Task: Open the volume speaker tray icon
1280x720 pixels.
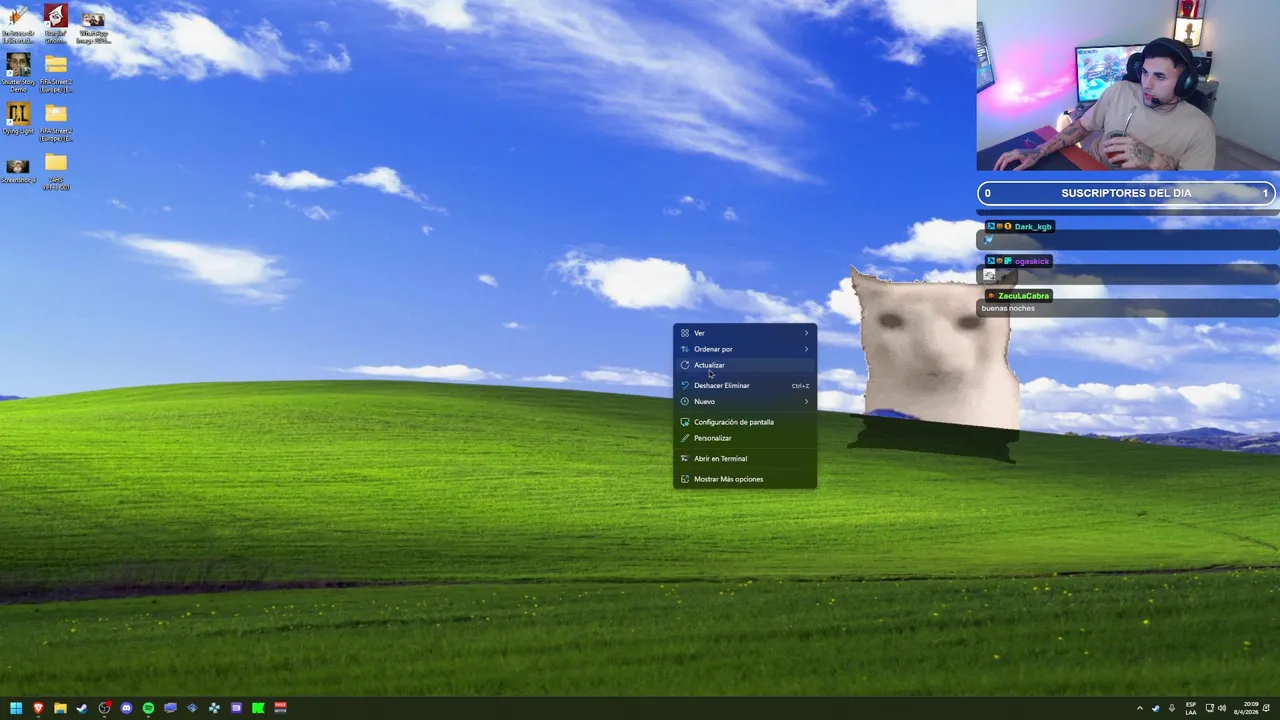Action: click(x=1222, y=708)
